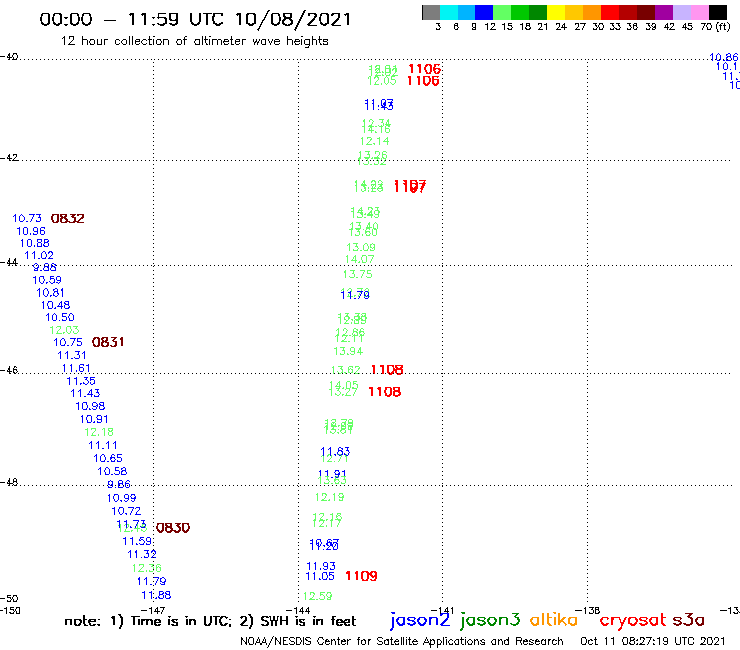Select the green 12.36 wave height value
Viewport: 740px width, 650px height.
147,568
